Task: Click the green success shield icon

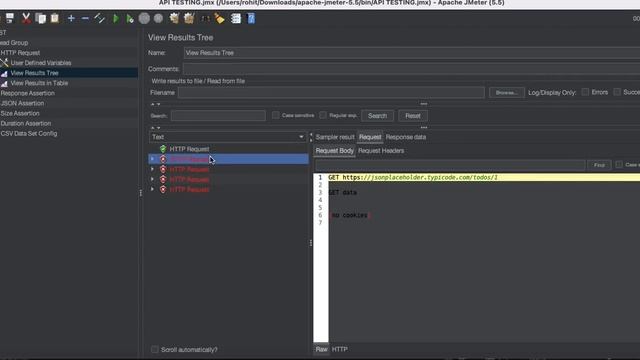Action: 163,149
